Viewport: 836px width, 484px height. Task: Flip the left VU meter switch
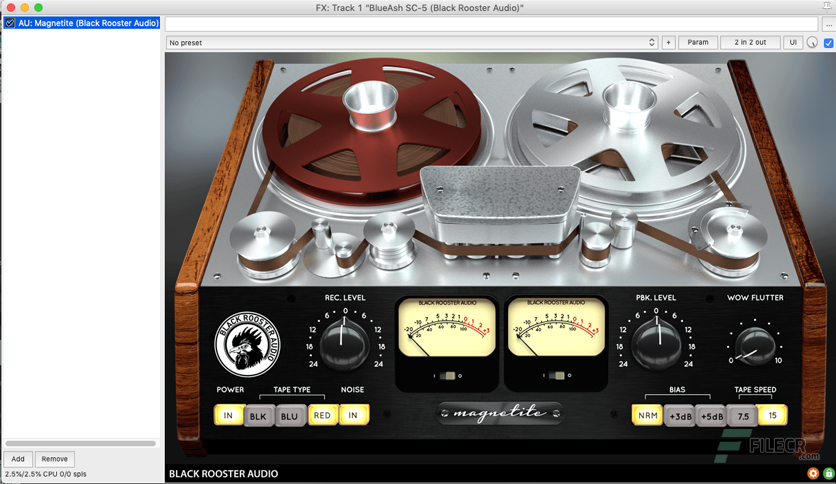coord(447,376)
